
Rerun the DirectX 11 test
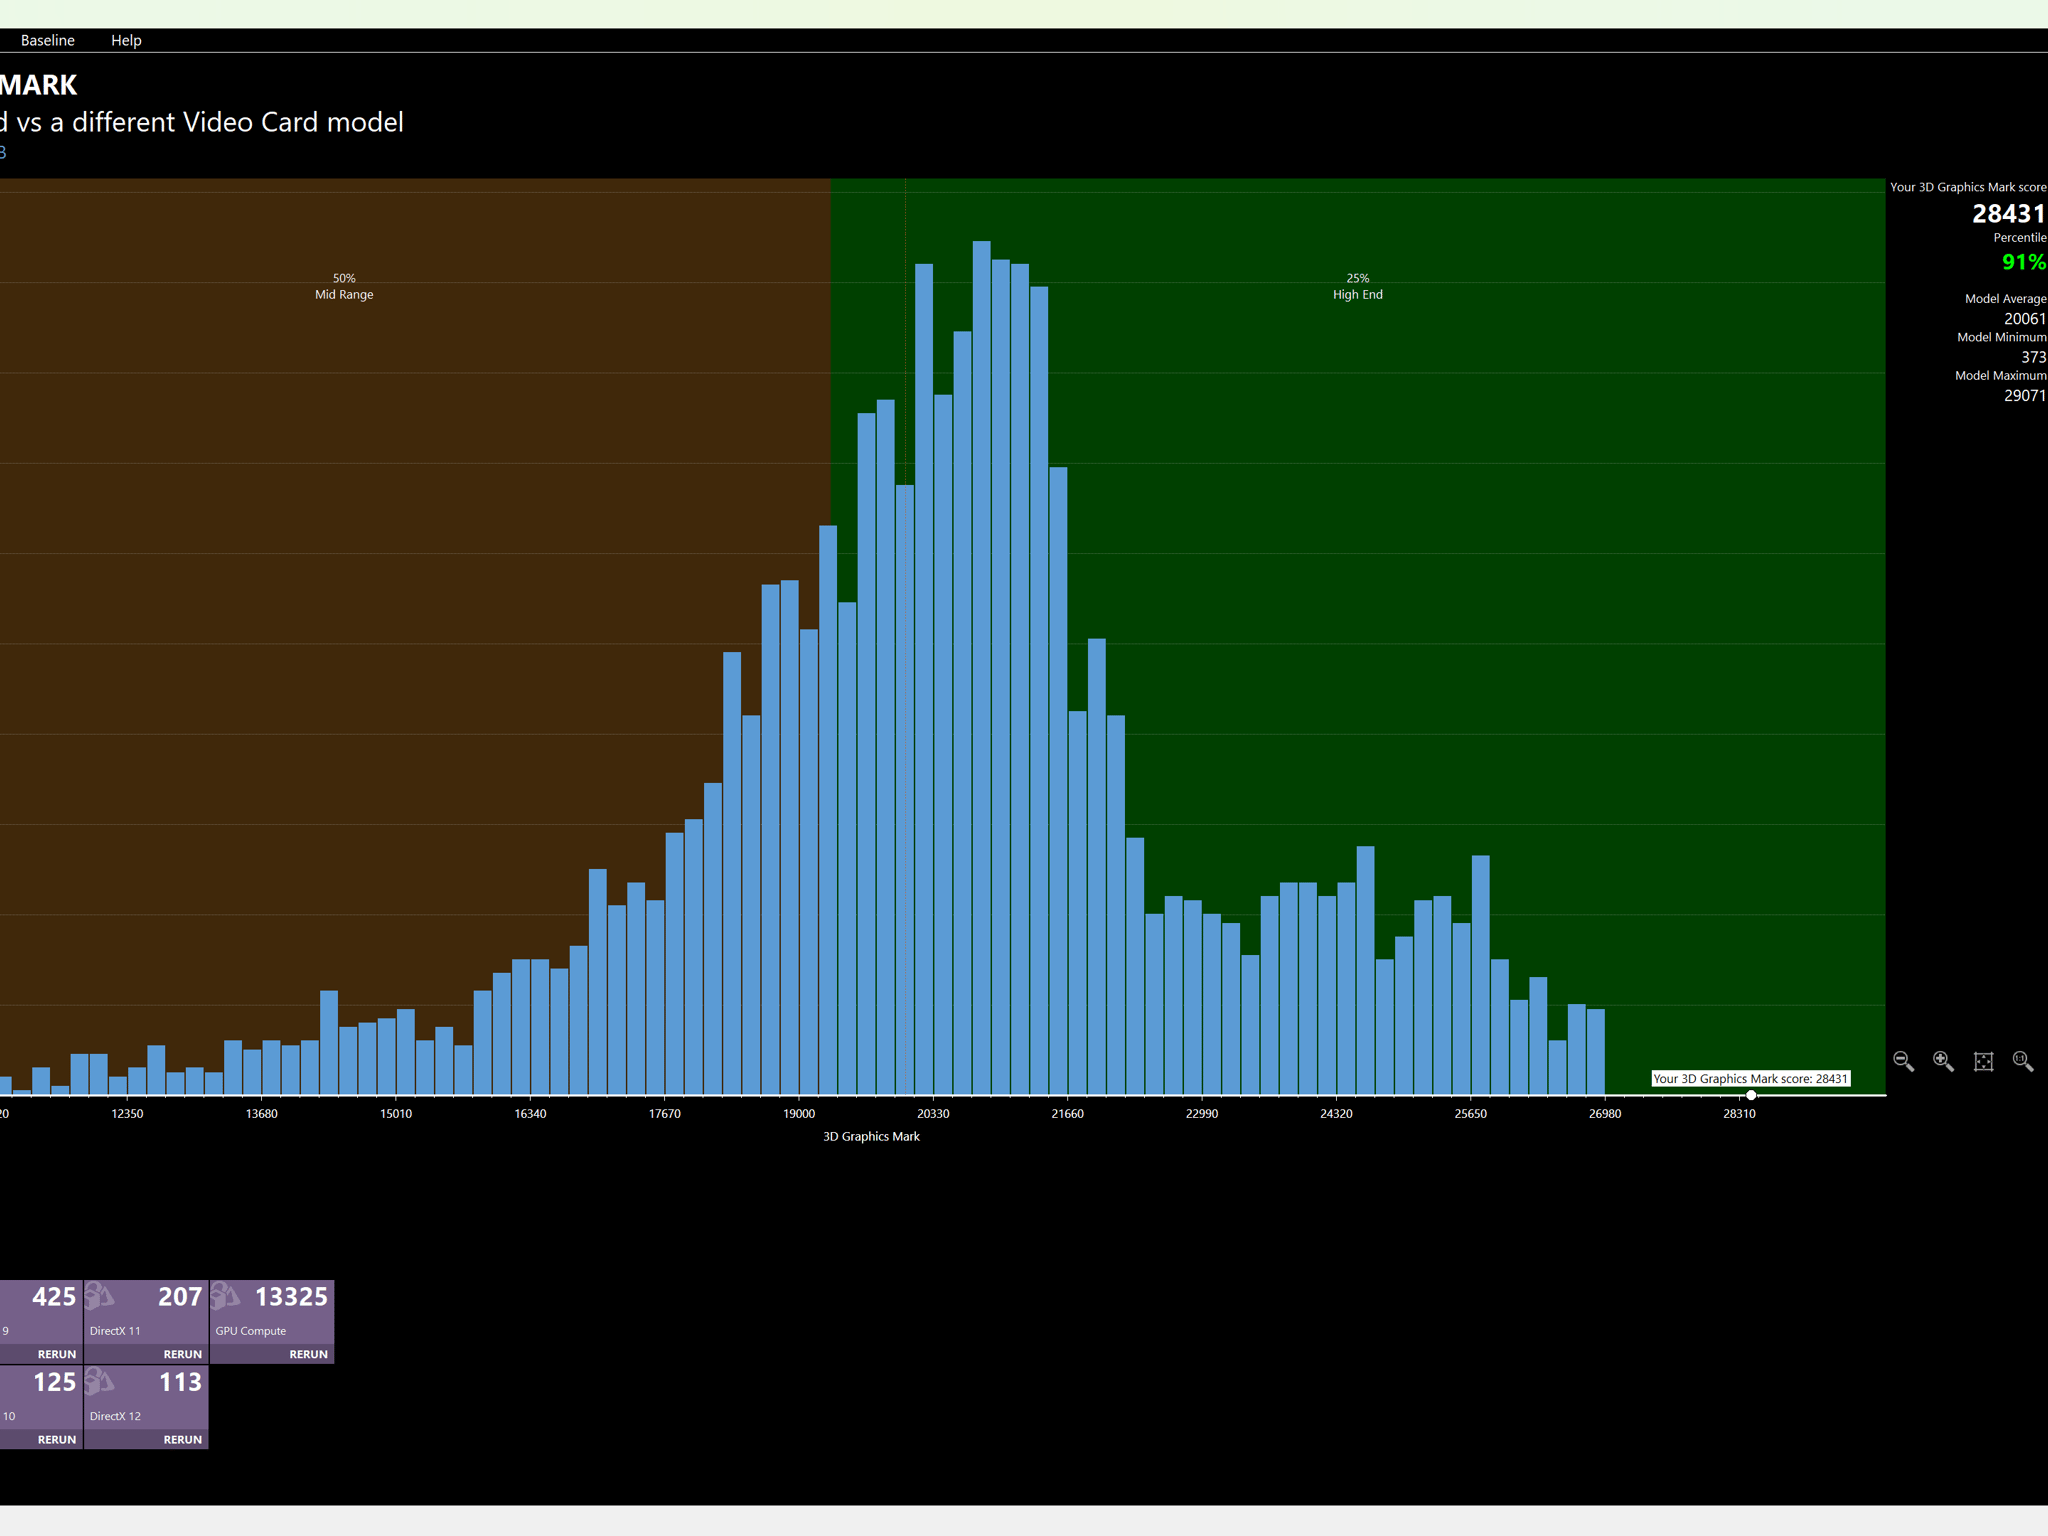pyautogui.click(x=183, y=1354)
